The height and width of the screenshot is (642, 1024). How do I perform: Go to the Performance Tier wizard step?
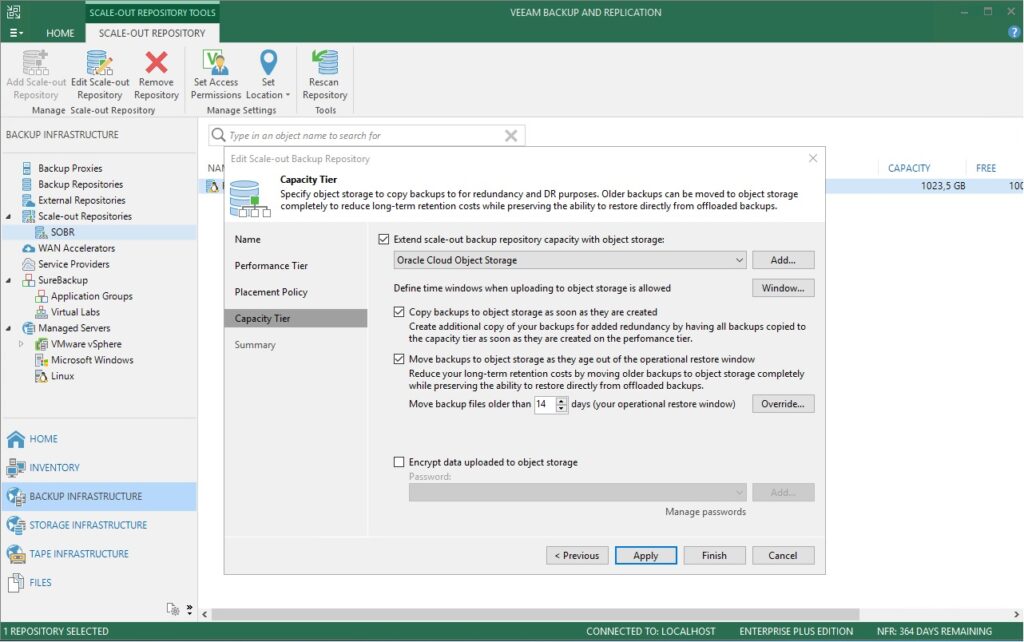coord(271,266)
